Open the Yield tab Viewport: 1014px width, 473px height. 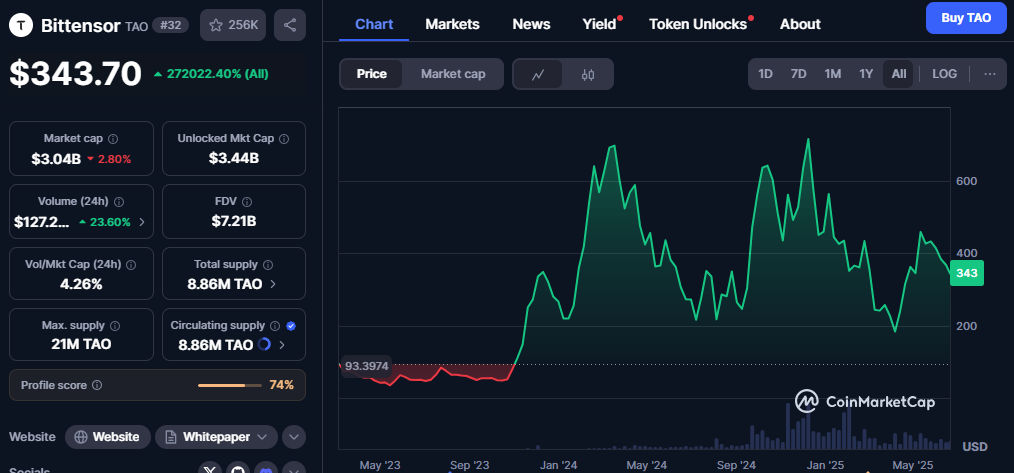tap(598, 24)
